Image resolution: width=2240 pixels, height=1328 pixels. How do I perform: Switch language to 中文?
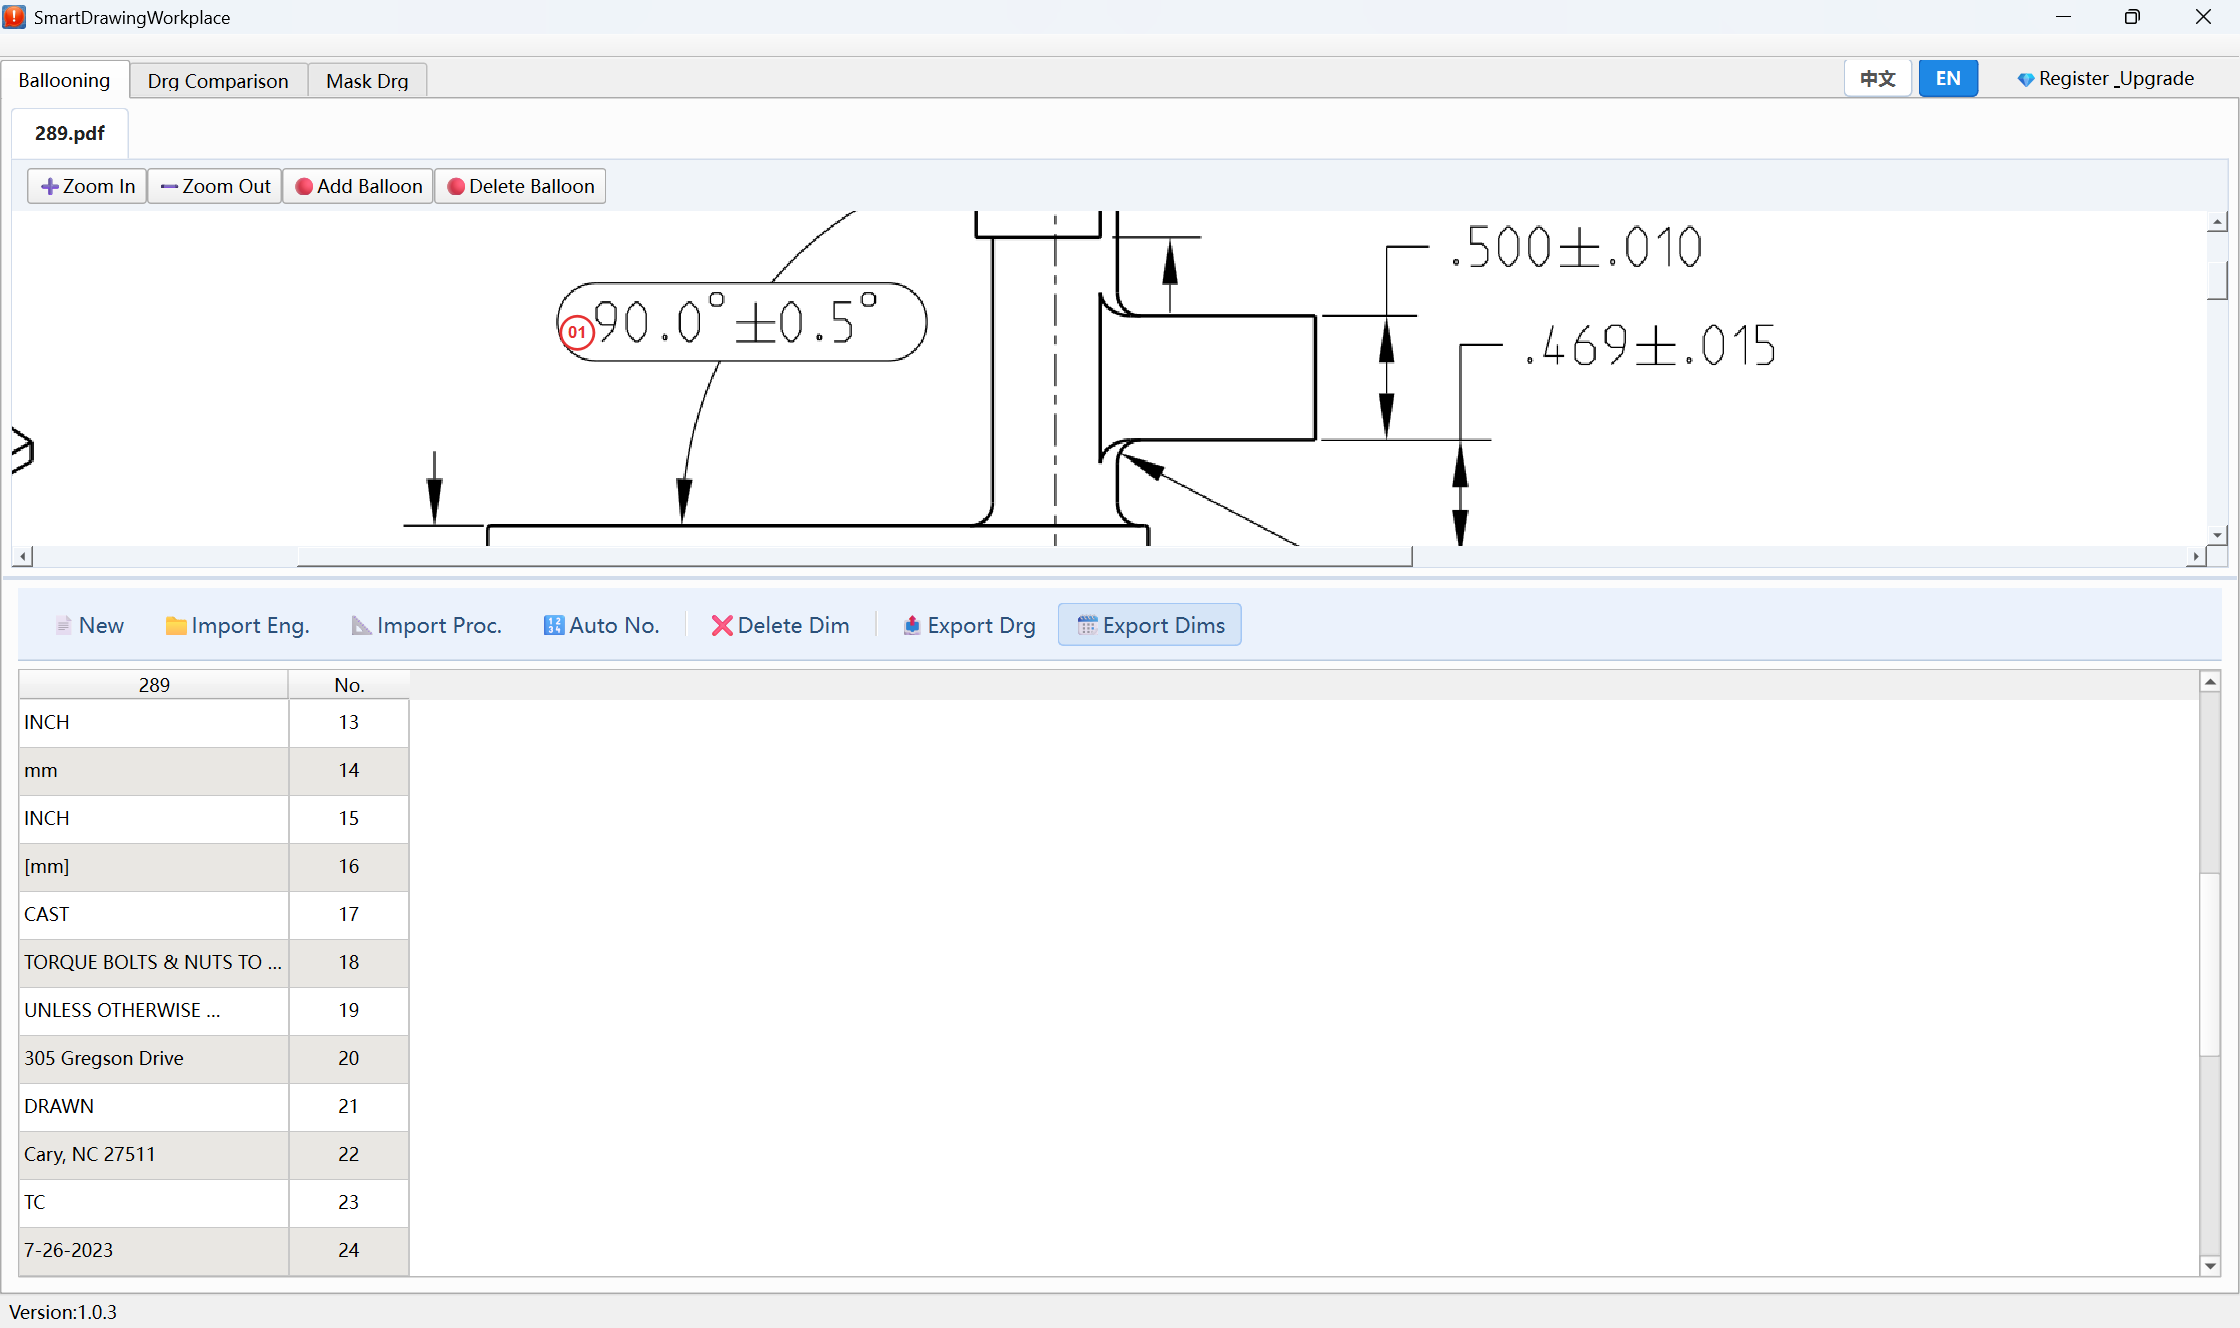tap(1878, 79)
